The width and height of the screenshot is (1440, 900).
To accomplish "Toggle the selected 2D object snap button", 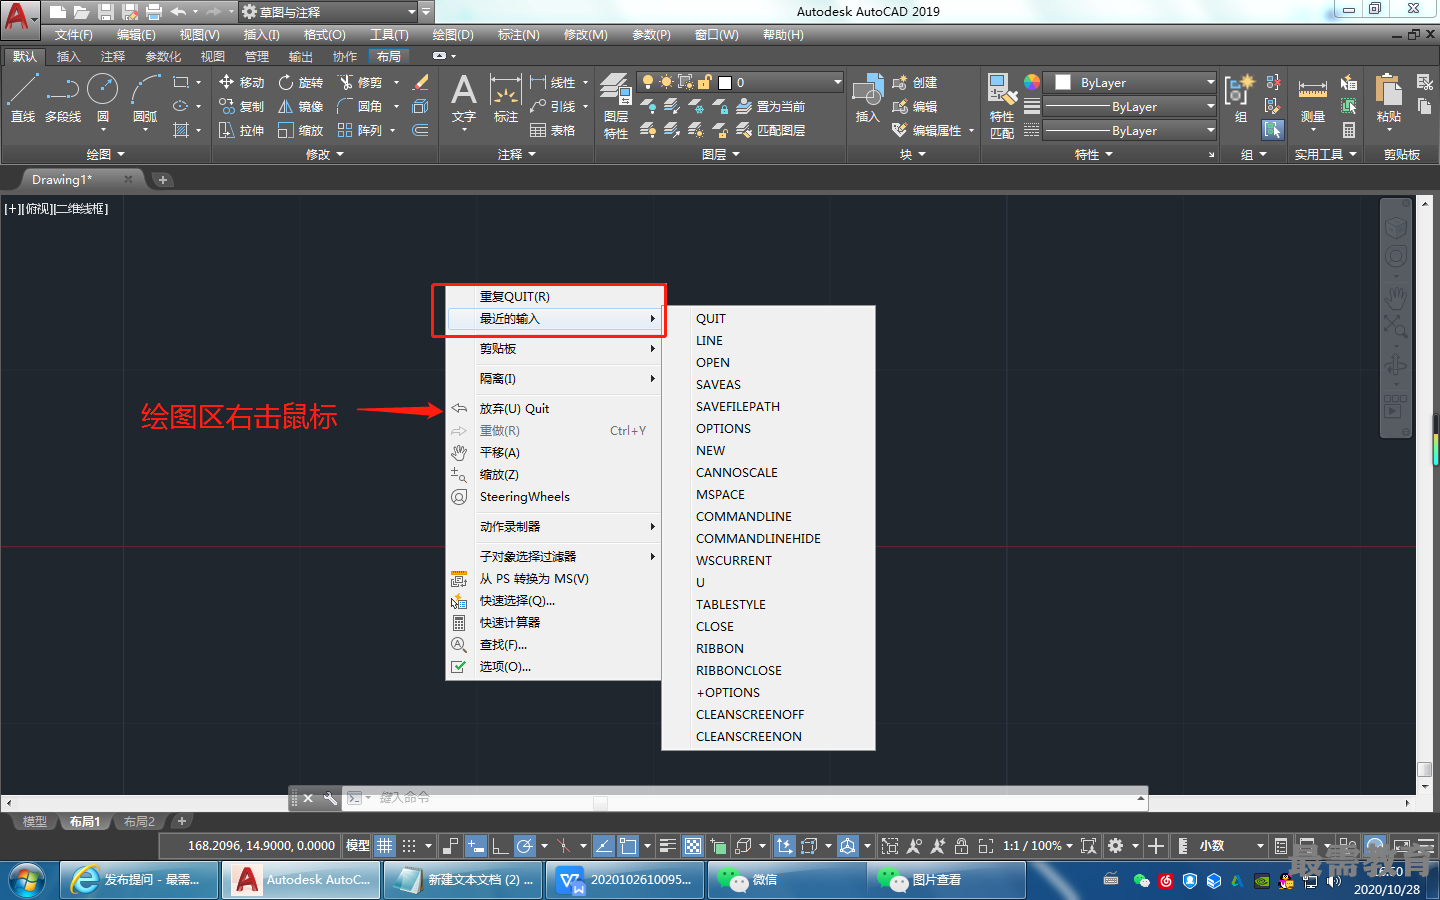I will [628, 846].
